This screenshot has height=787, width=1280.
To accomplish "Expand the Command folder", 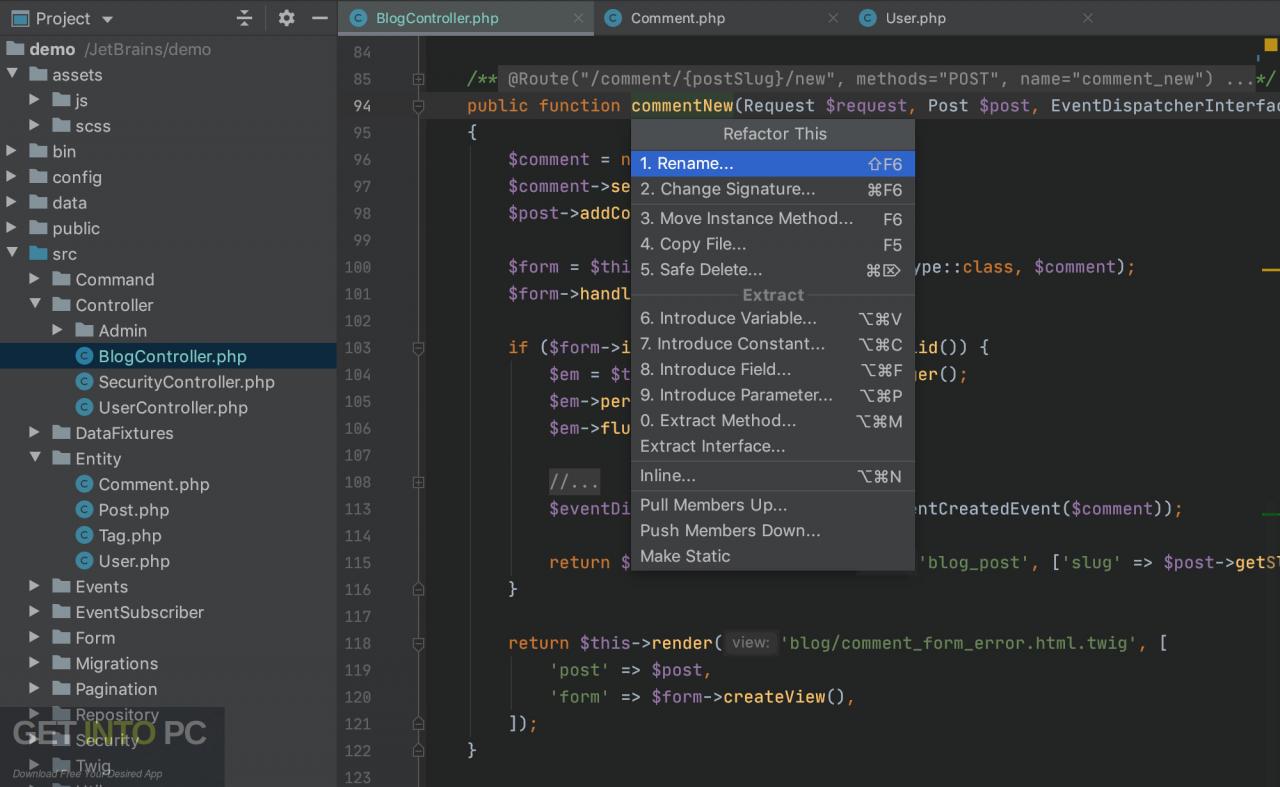I will pyautogui.click(x=35, y=279).
